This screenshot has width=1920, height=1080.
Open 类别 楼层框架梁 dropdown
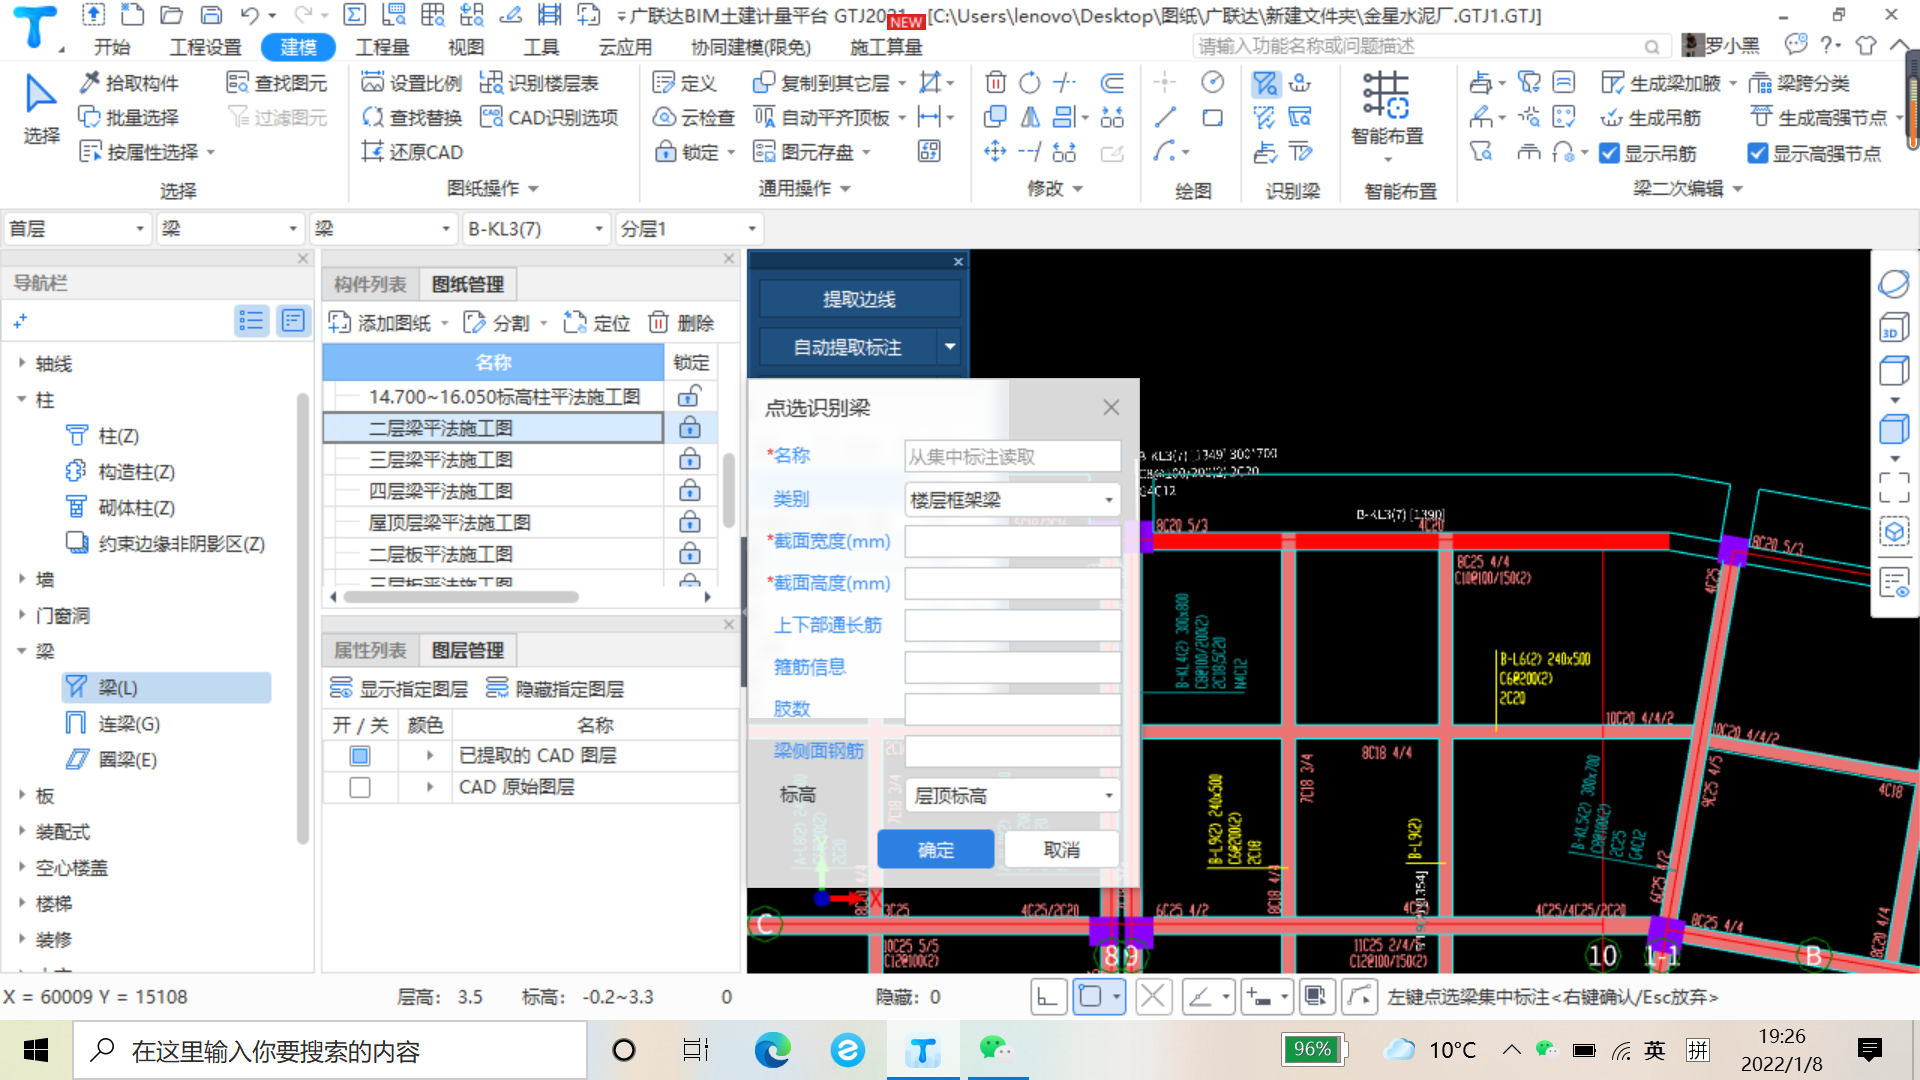pyautogui.click(x=1012, y=499)
